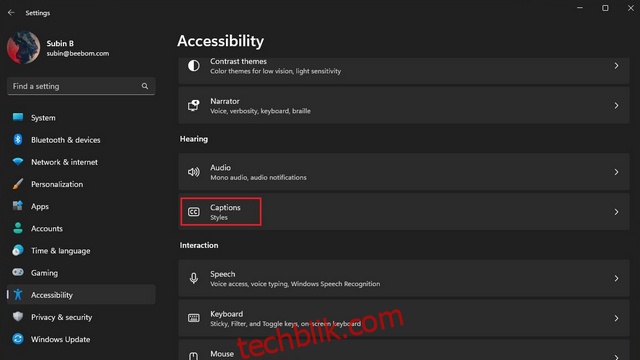Open the Subin B profile picture
Viewport: 640px width, 360px height.
coord(24,48)
